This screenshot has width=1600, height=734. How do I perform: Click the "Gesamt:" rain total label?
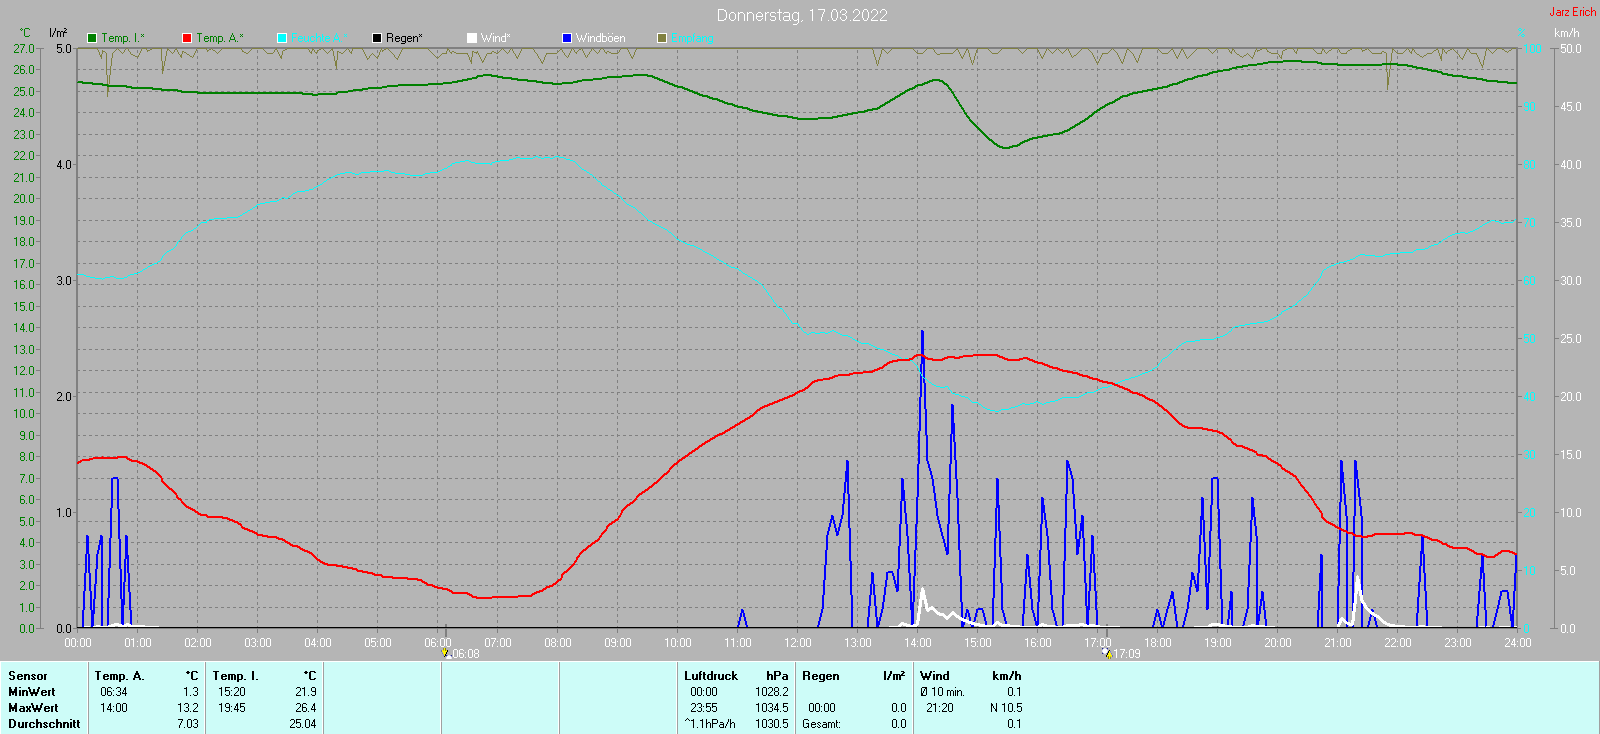821,724
